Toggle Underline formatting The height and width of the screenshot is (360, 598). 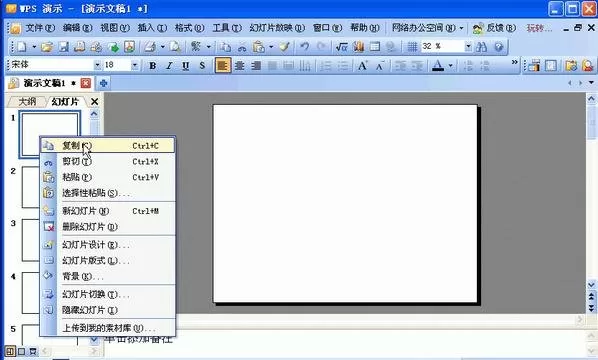pos(185,66)
